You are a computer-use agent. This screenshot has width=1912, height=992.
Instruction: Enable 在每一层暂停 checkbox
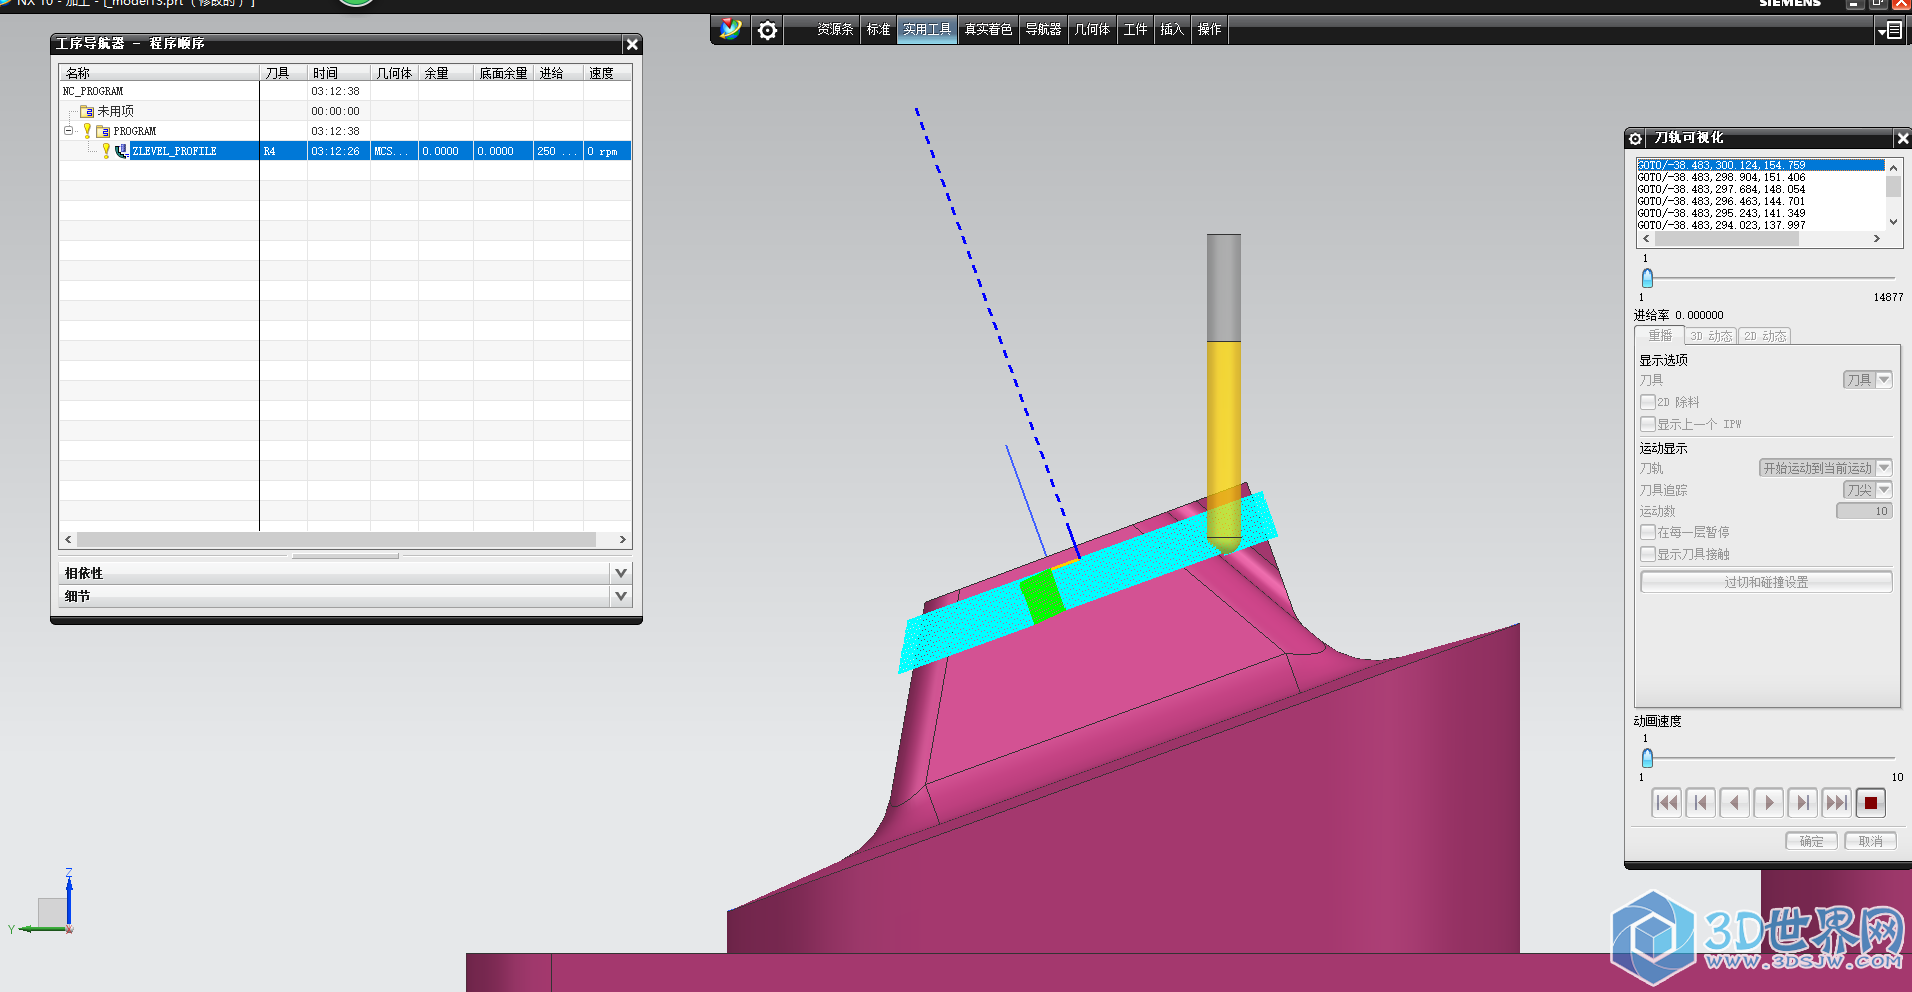pos(1647,532)
